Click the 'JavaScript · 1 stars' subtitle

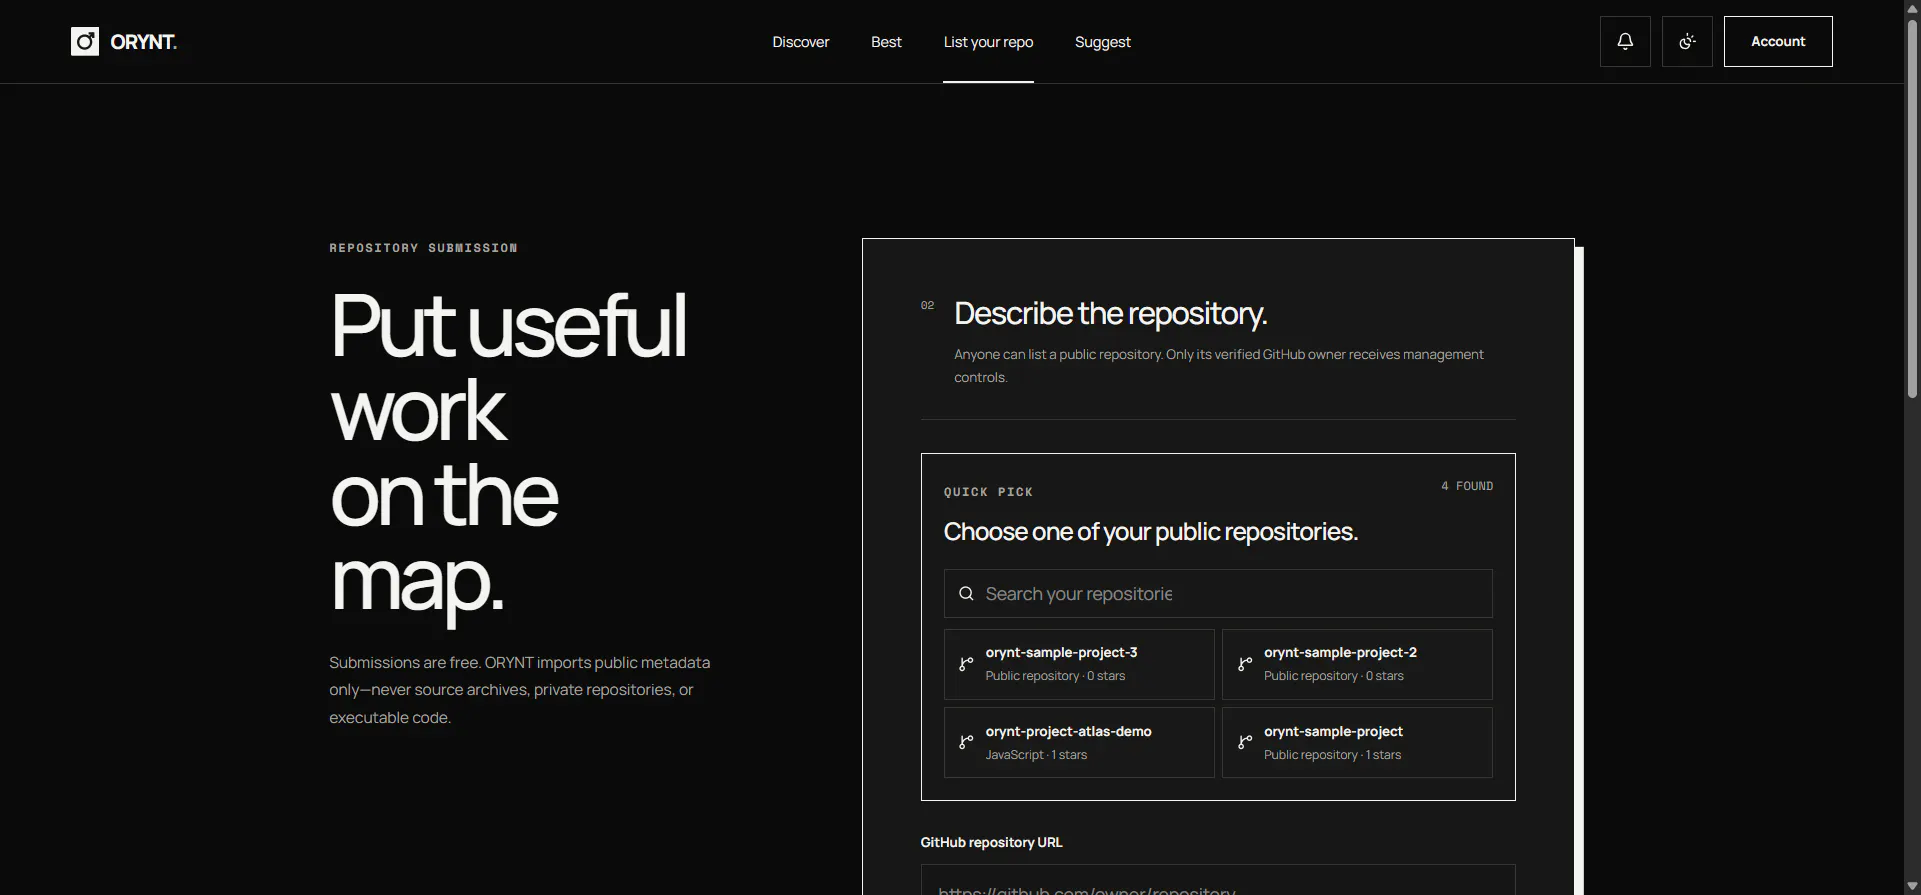[x=1036, y=755]
